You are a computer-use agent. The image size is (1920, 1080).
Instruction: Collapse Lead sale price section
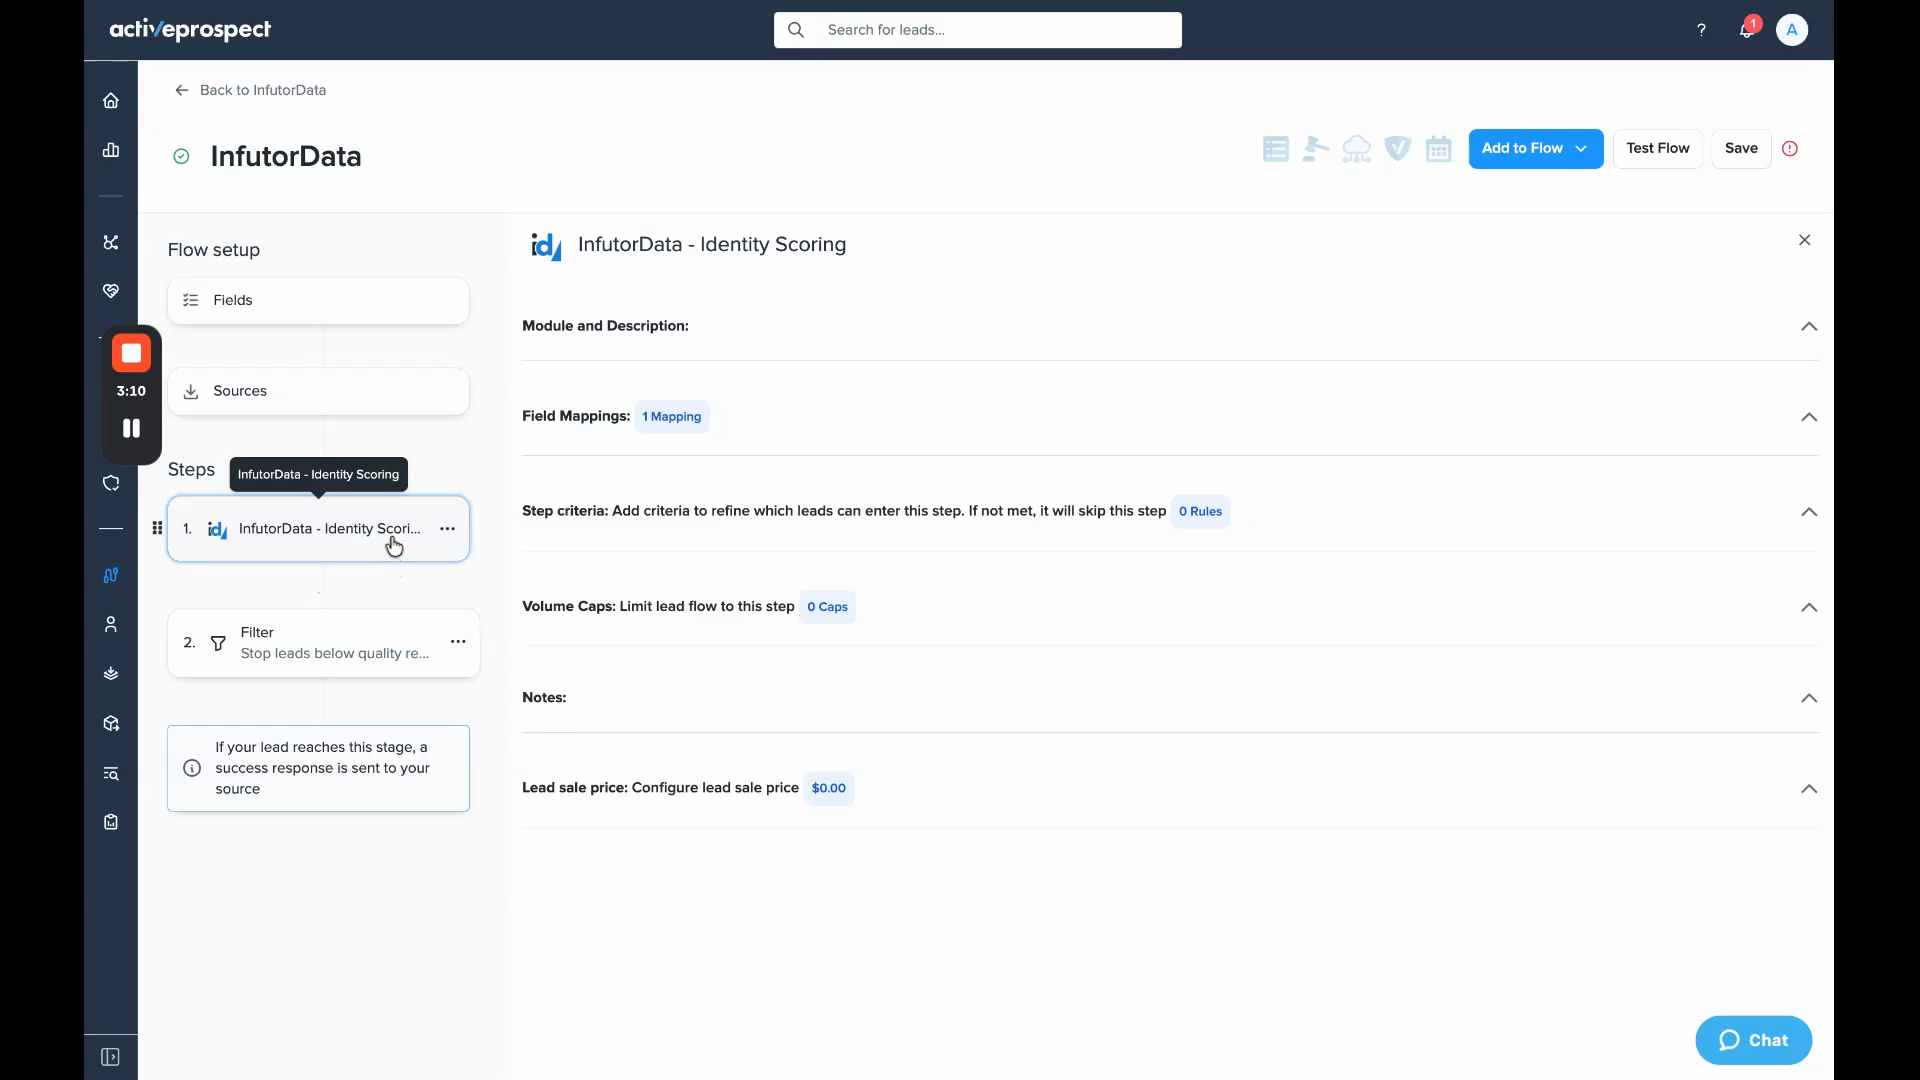(x=1809, y=788)
